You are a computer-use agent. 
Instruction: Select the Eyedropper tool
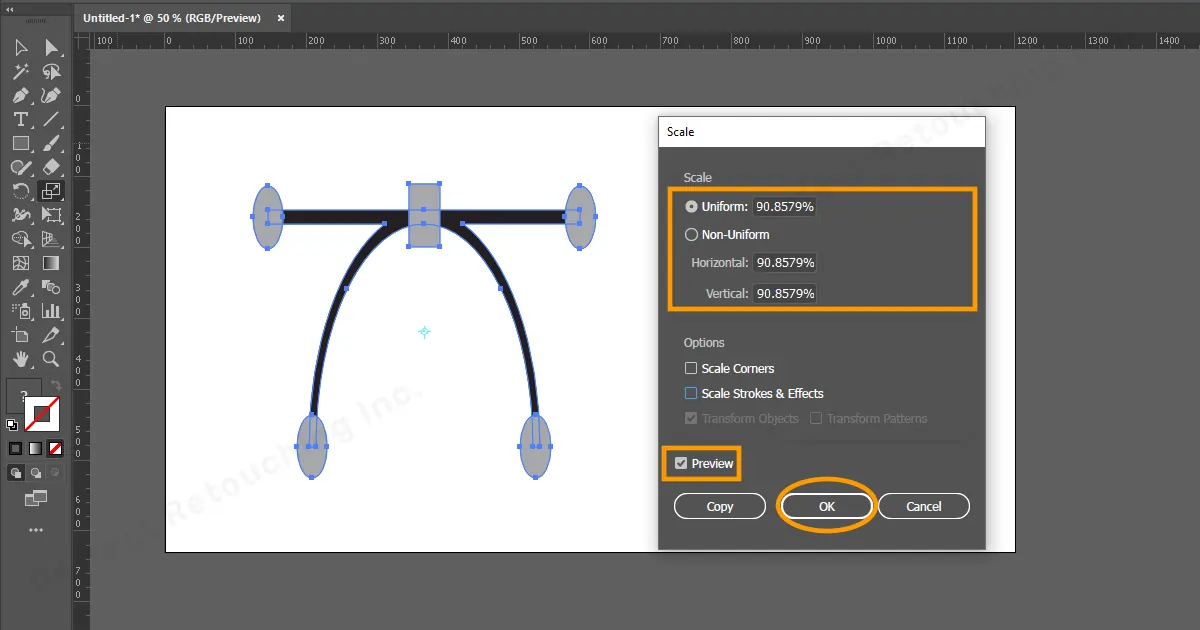(20, 287)
